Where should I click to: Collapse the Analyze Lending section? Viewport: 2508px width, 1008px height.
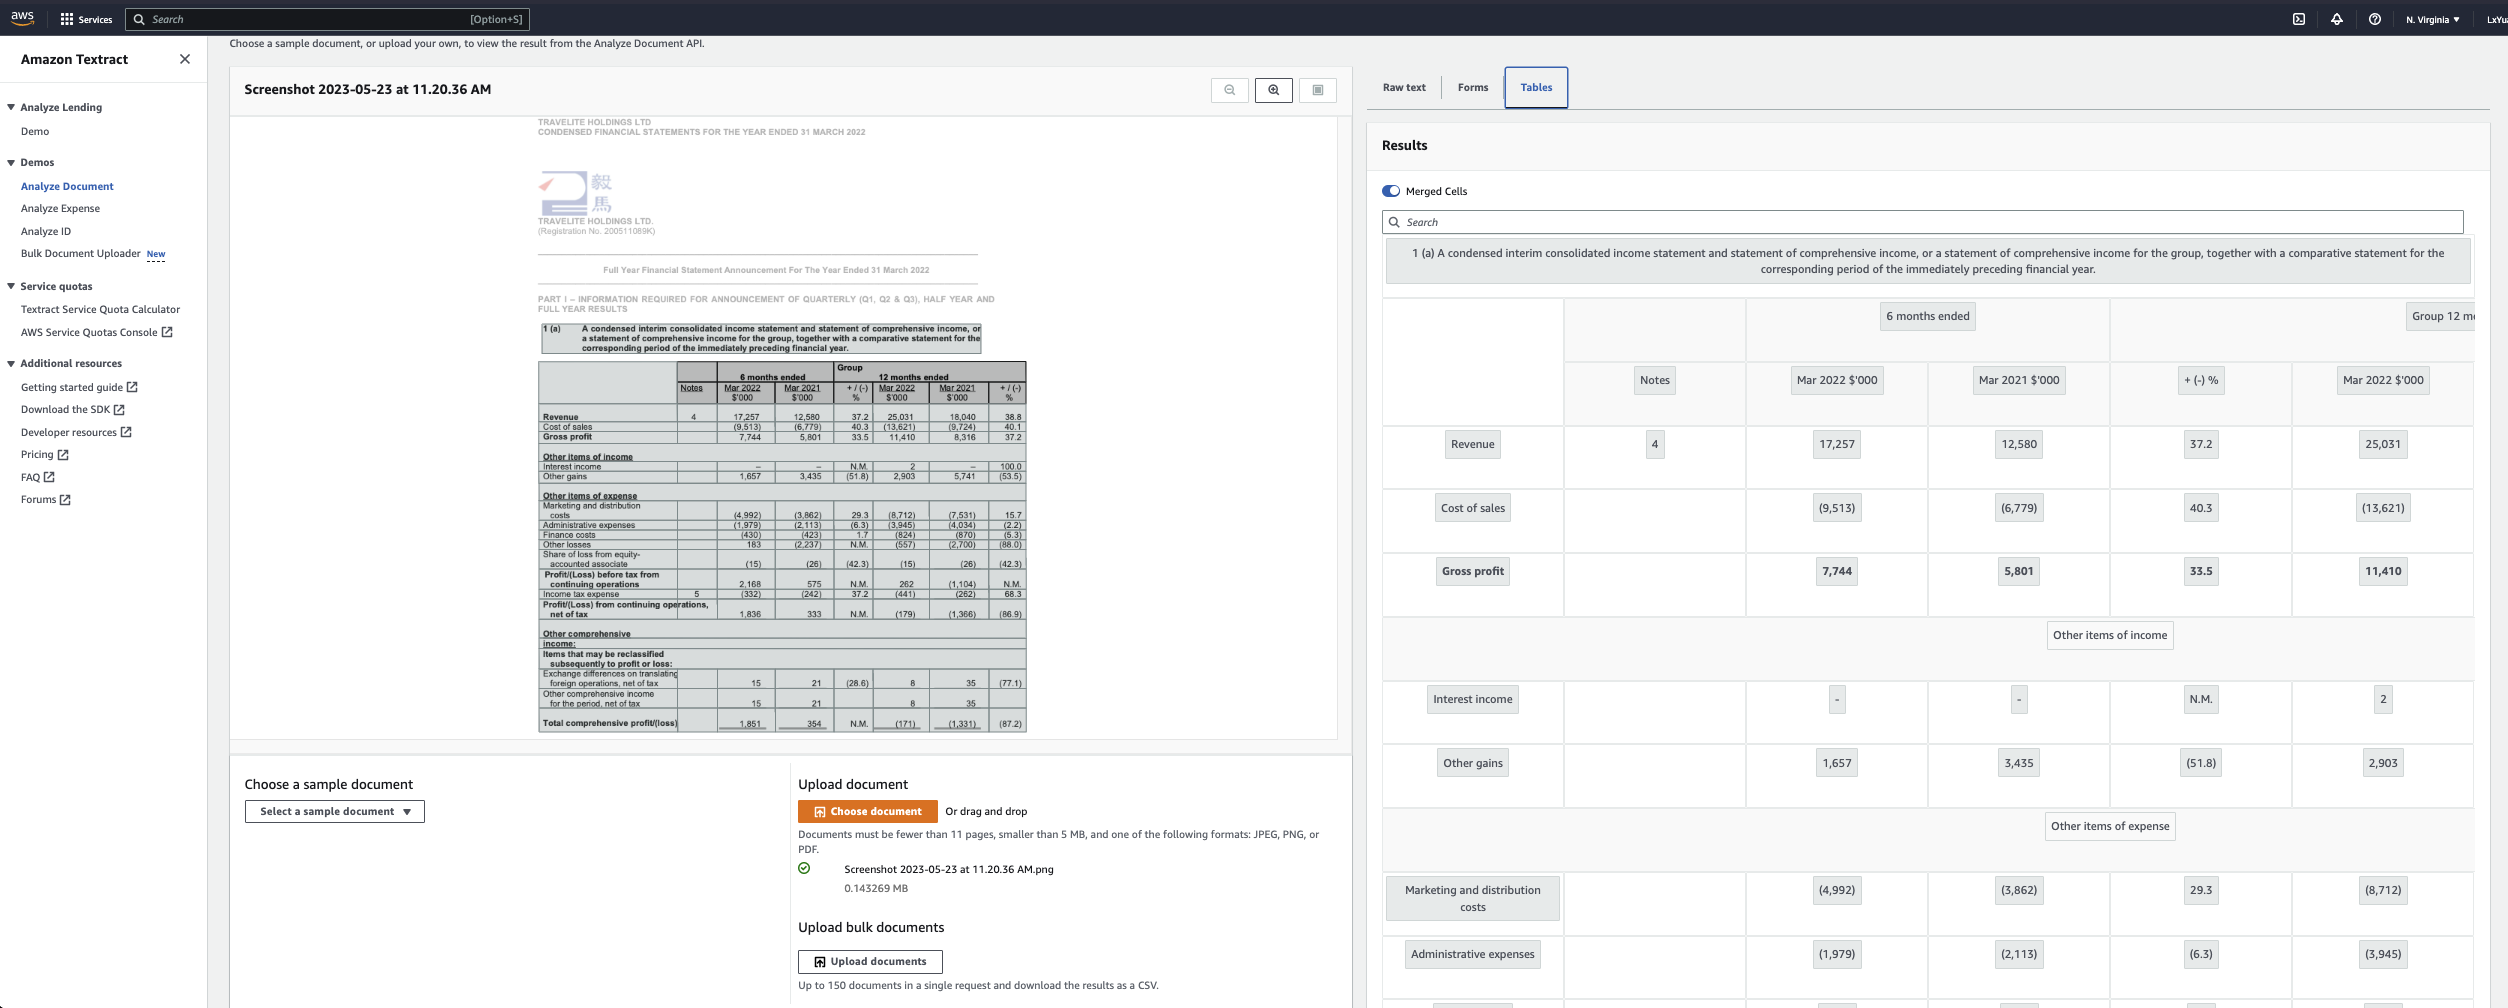click(11, 107)
